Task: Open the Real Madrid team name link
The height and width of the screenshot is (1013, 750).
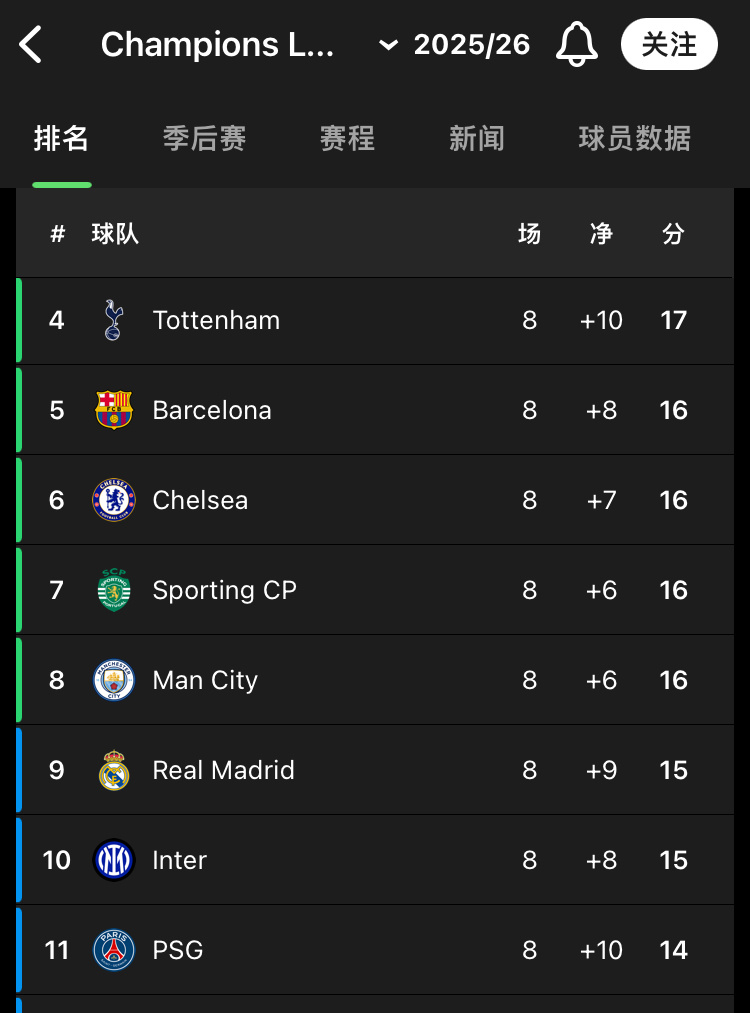Action: pos(223,770)
